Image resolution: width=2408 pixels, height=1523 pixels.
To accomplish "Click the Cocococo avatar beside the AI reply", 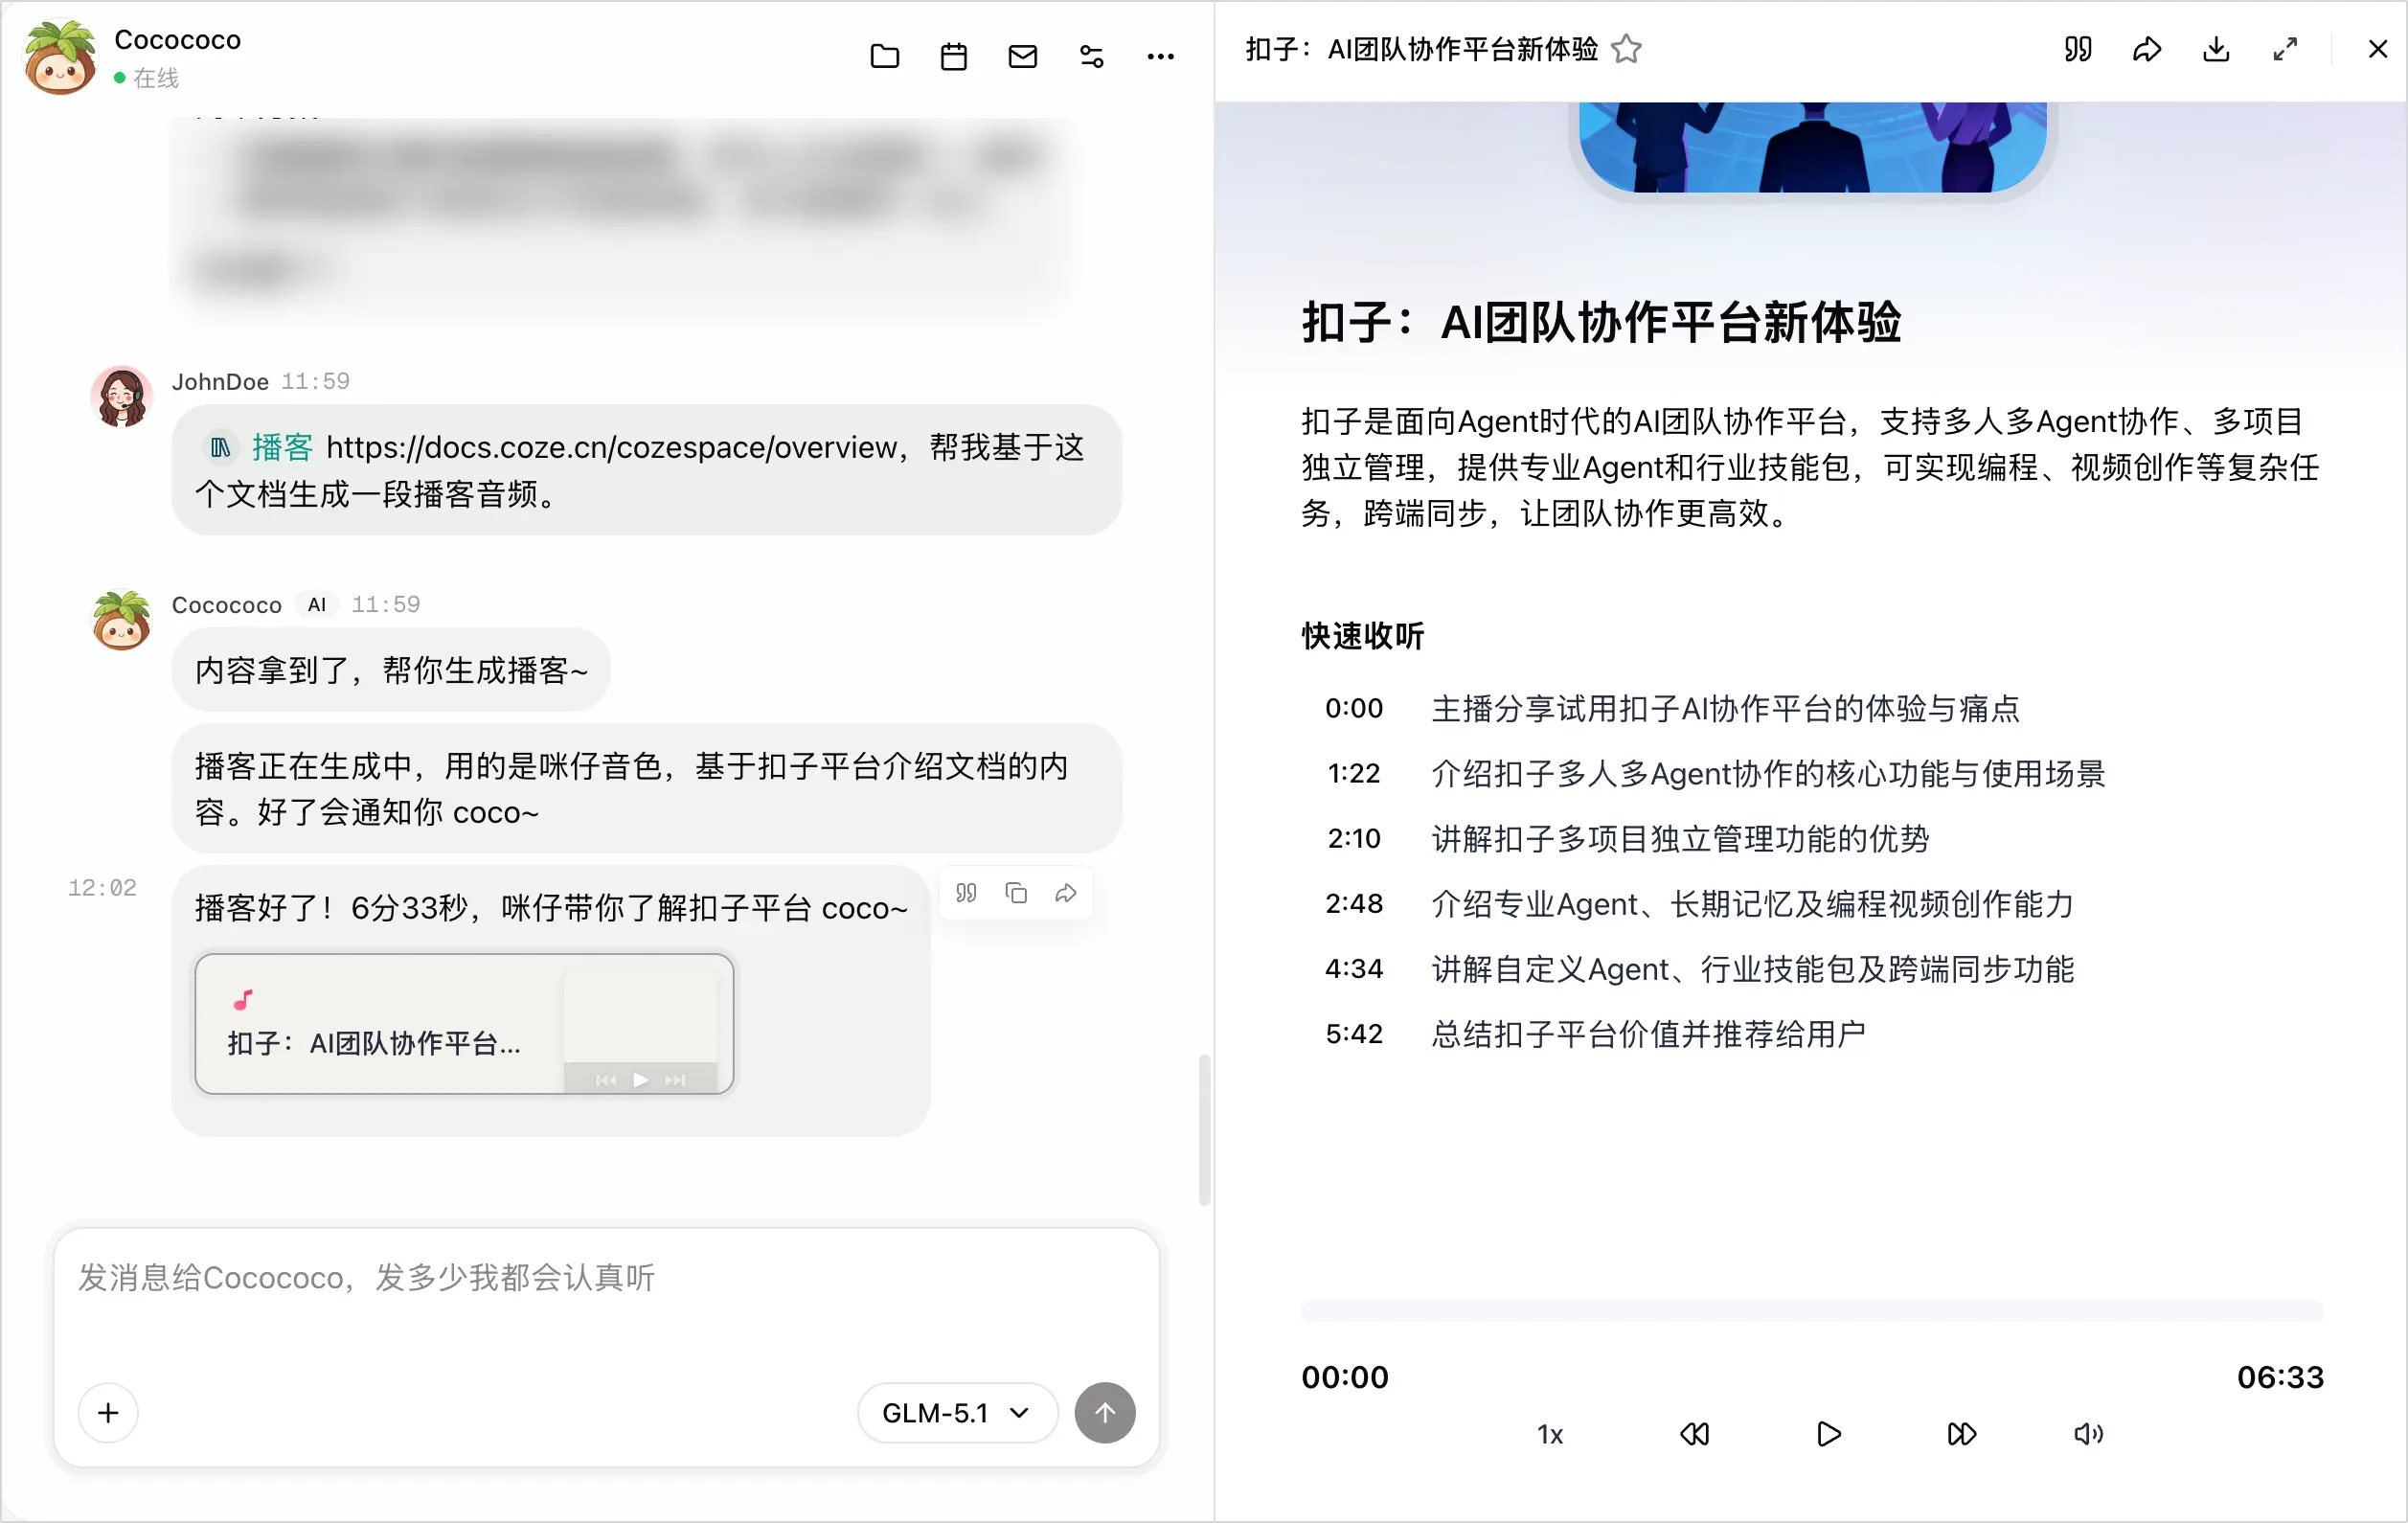I will click(x=121, y=619).
